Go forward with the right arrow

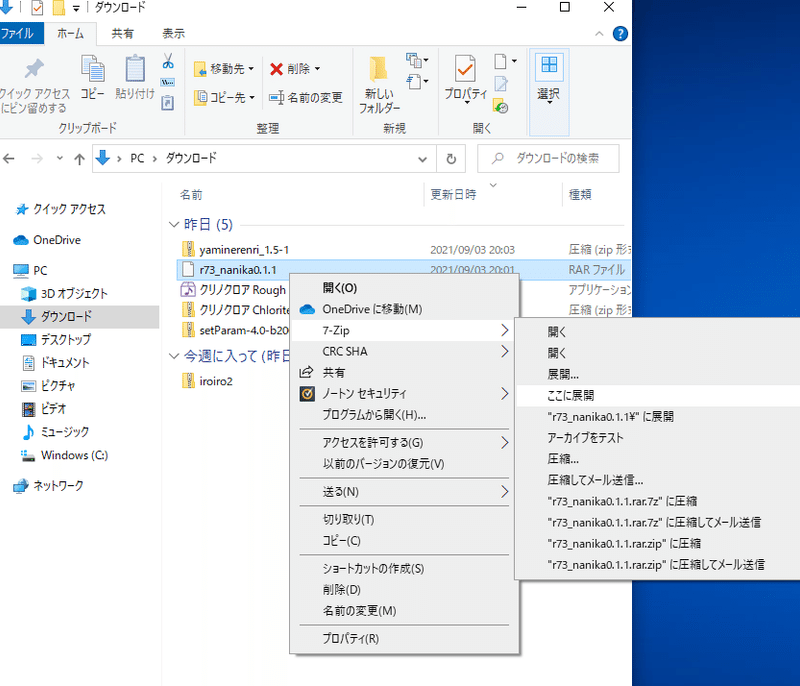click(x=37, y=159)
